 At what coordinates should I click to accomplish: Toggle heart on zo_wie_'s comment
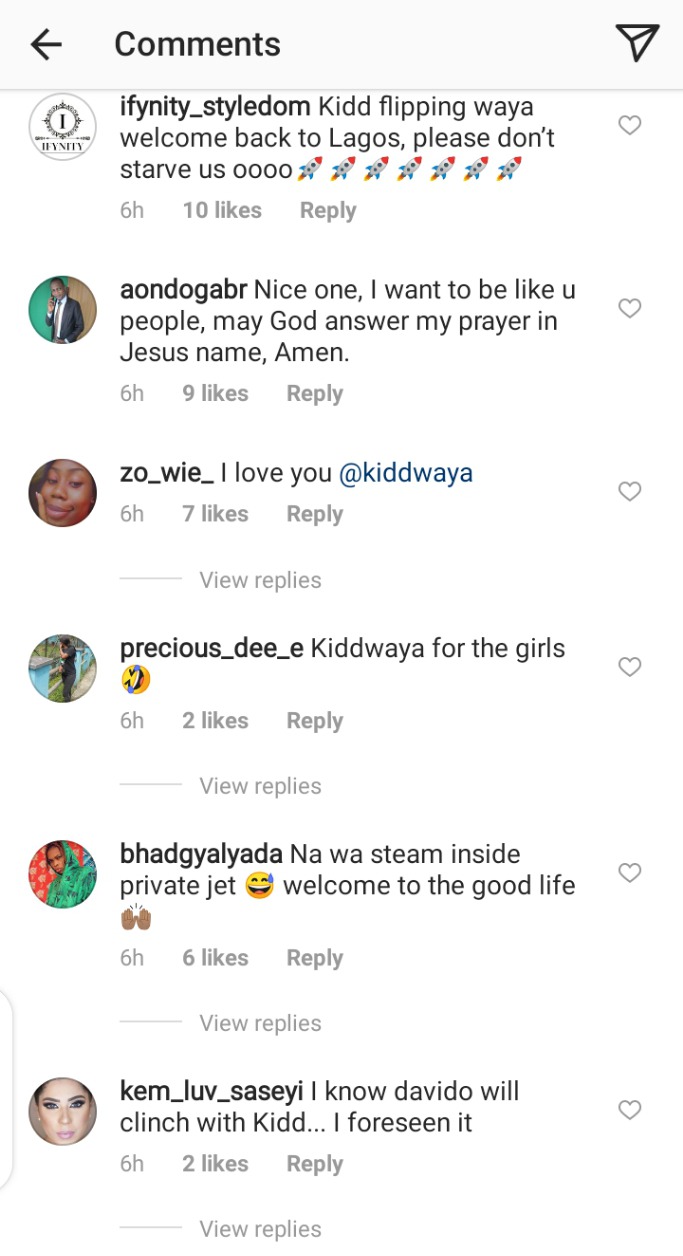(x=629, y=491)
